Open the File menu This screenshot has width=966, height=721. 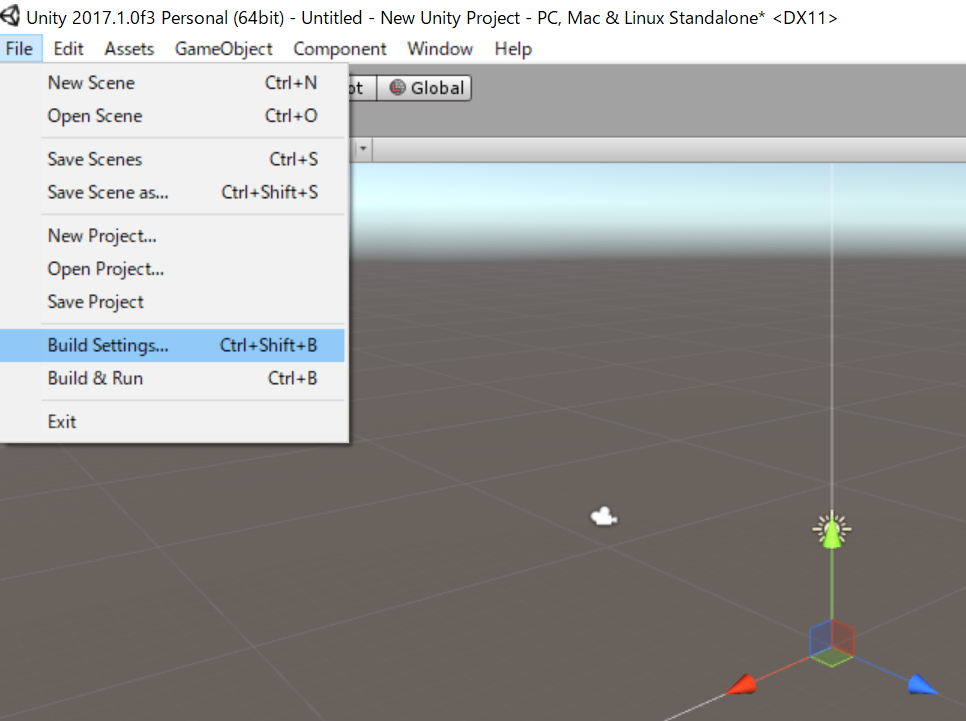point(20,49)
